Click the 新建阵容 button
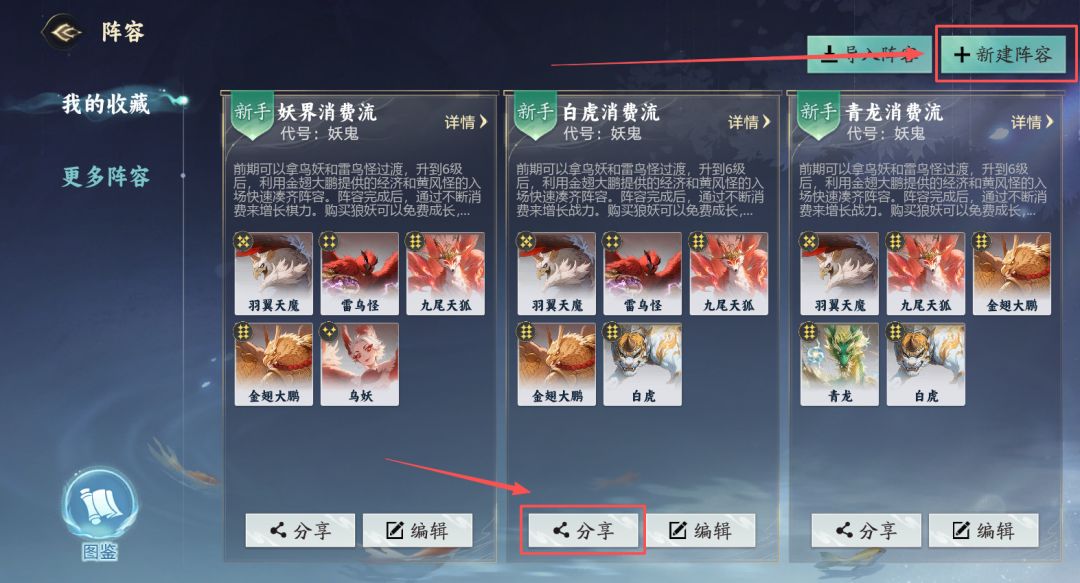 pos(1003,54)
